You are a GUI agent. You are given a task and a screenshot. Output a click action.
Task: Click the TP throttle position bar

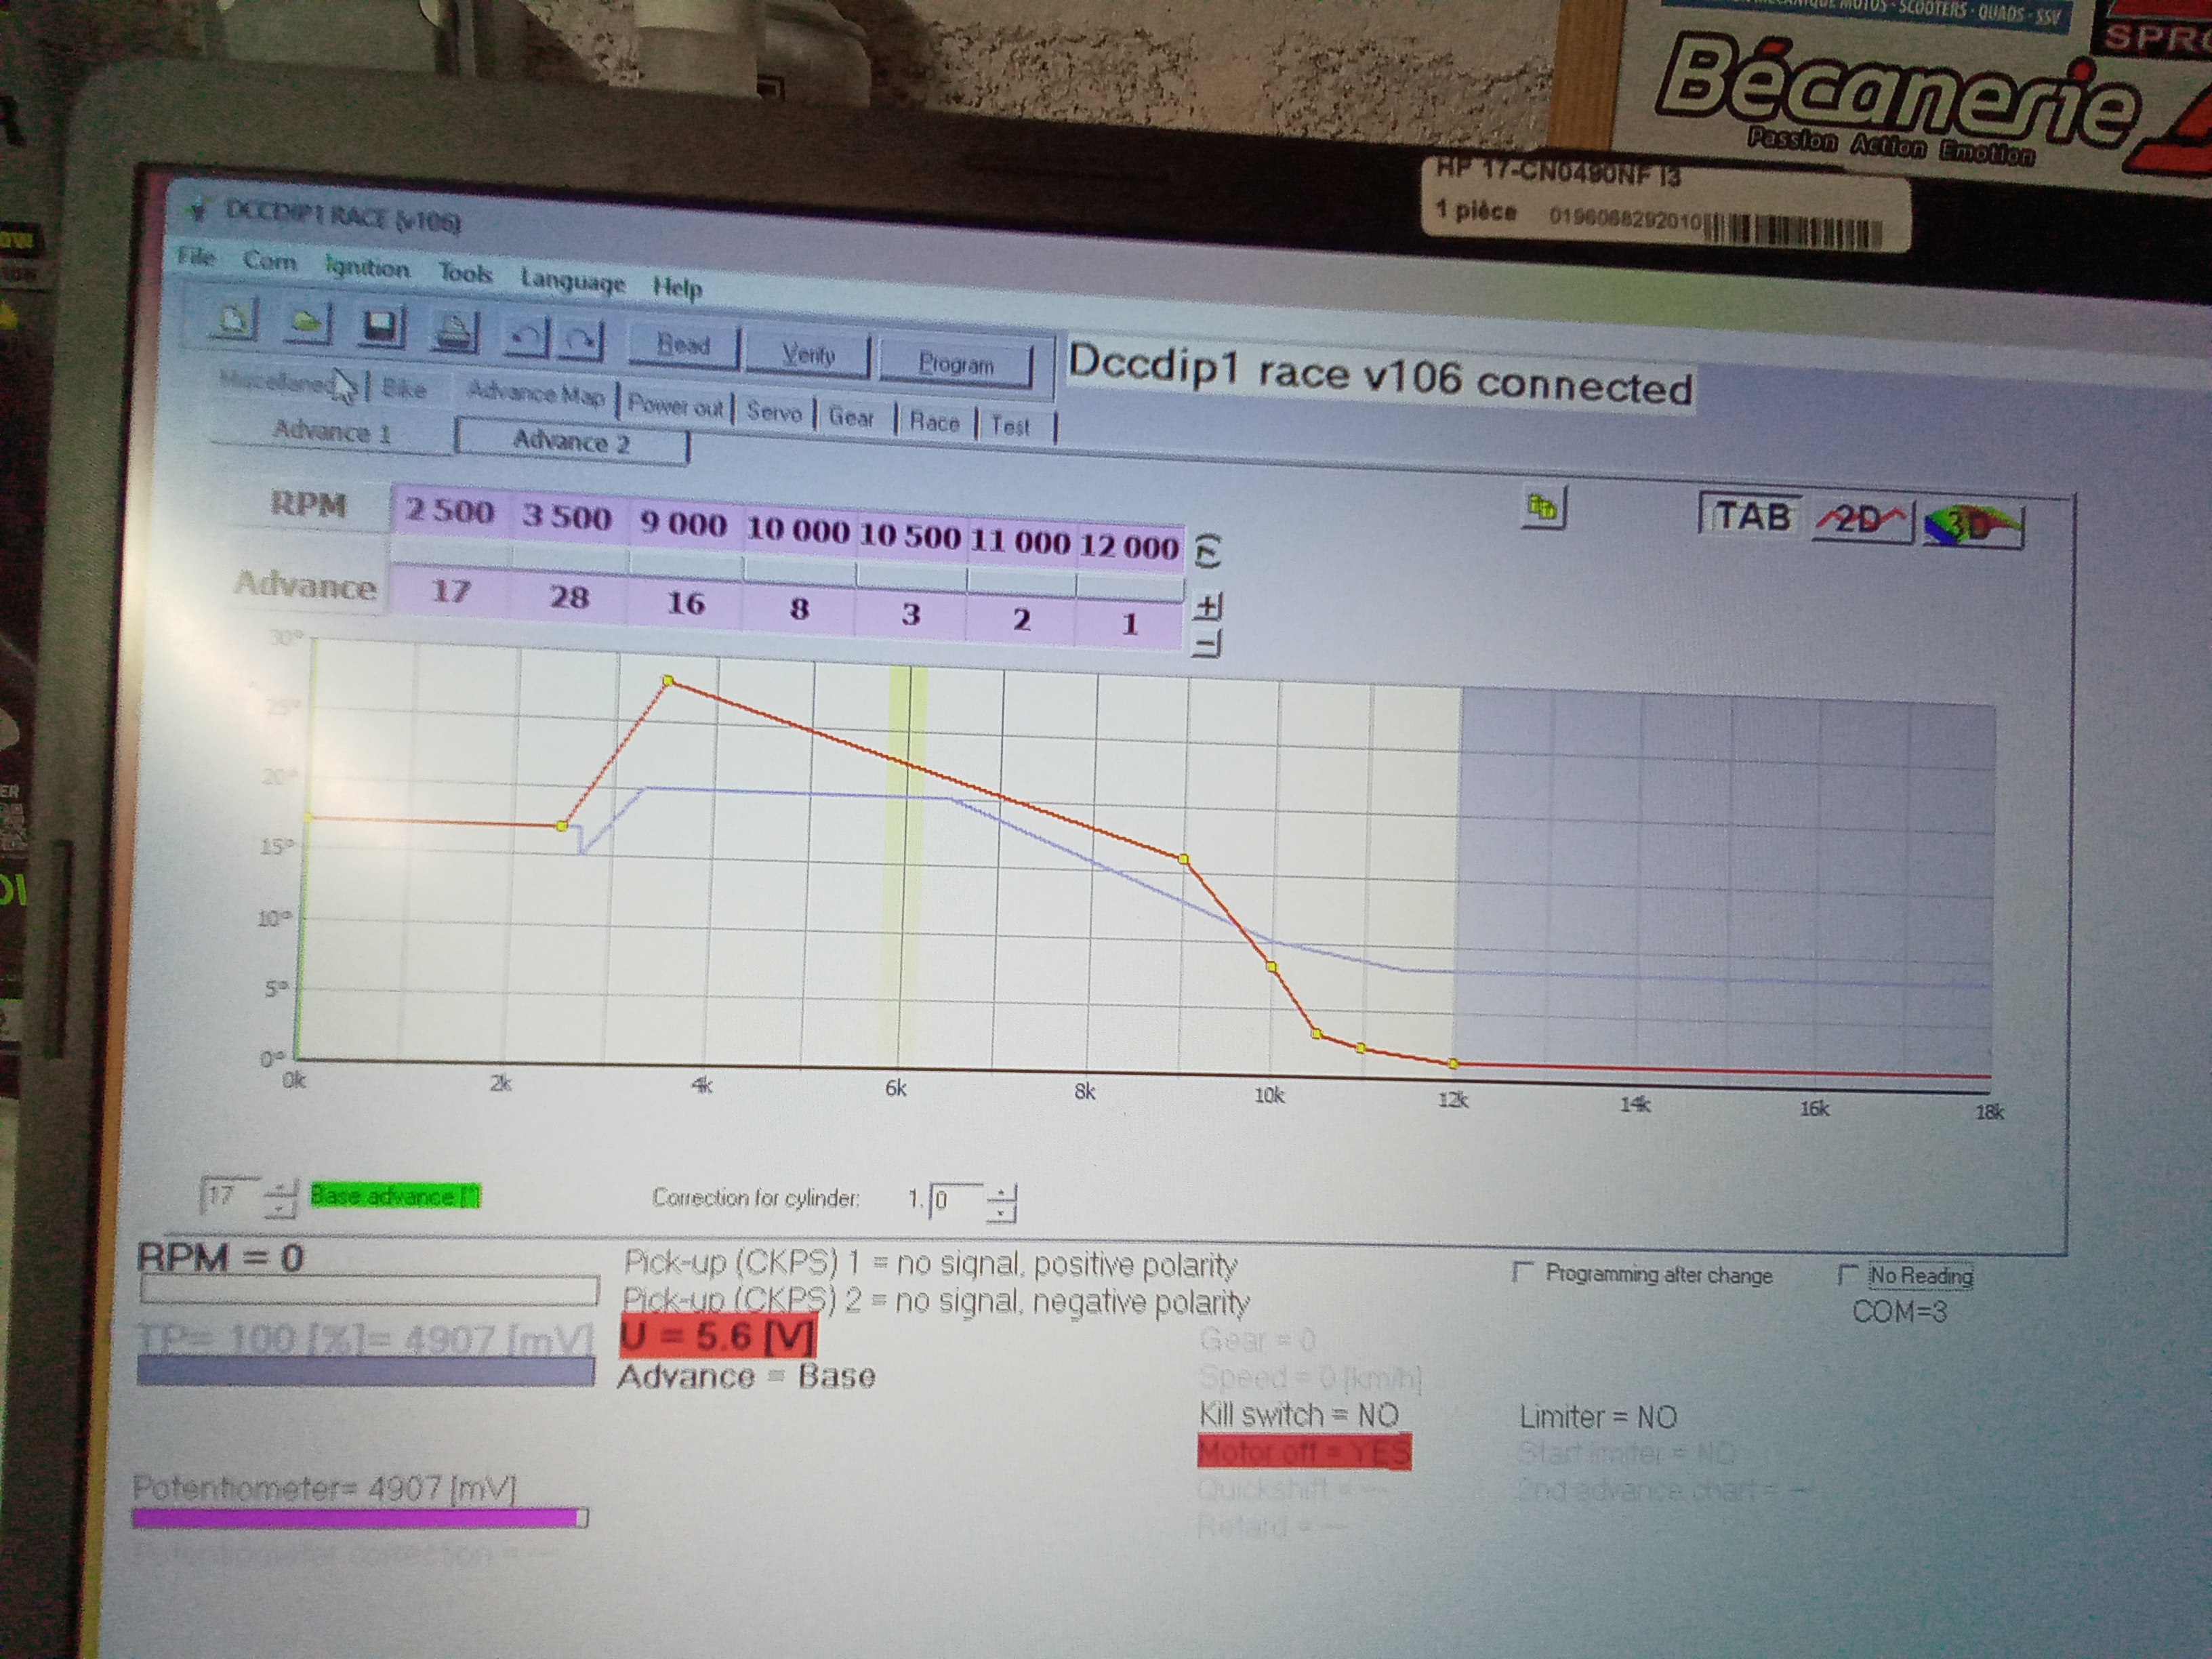point(366,1370)
